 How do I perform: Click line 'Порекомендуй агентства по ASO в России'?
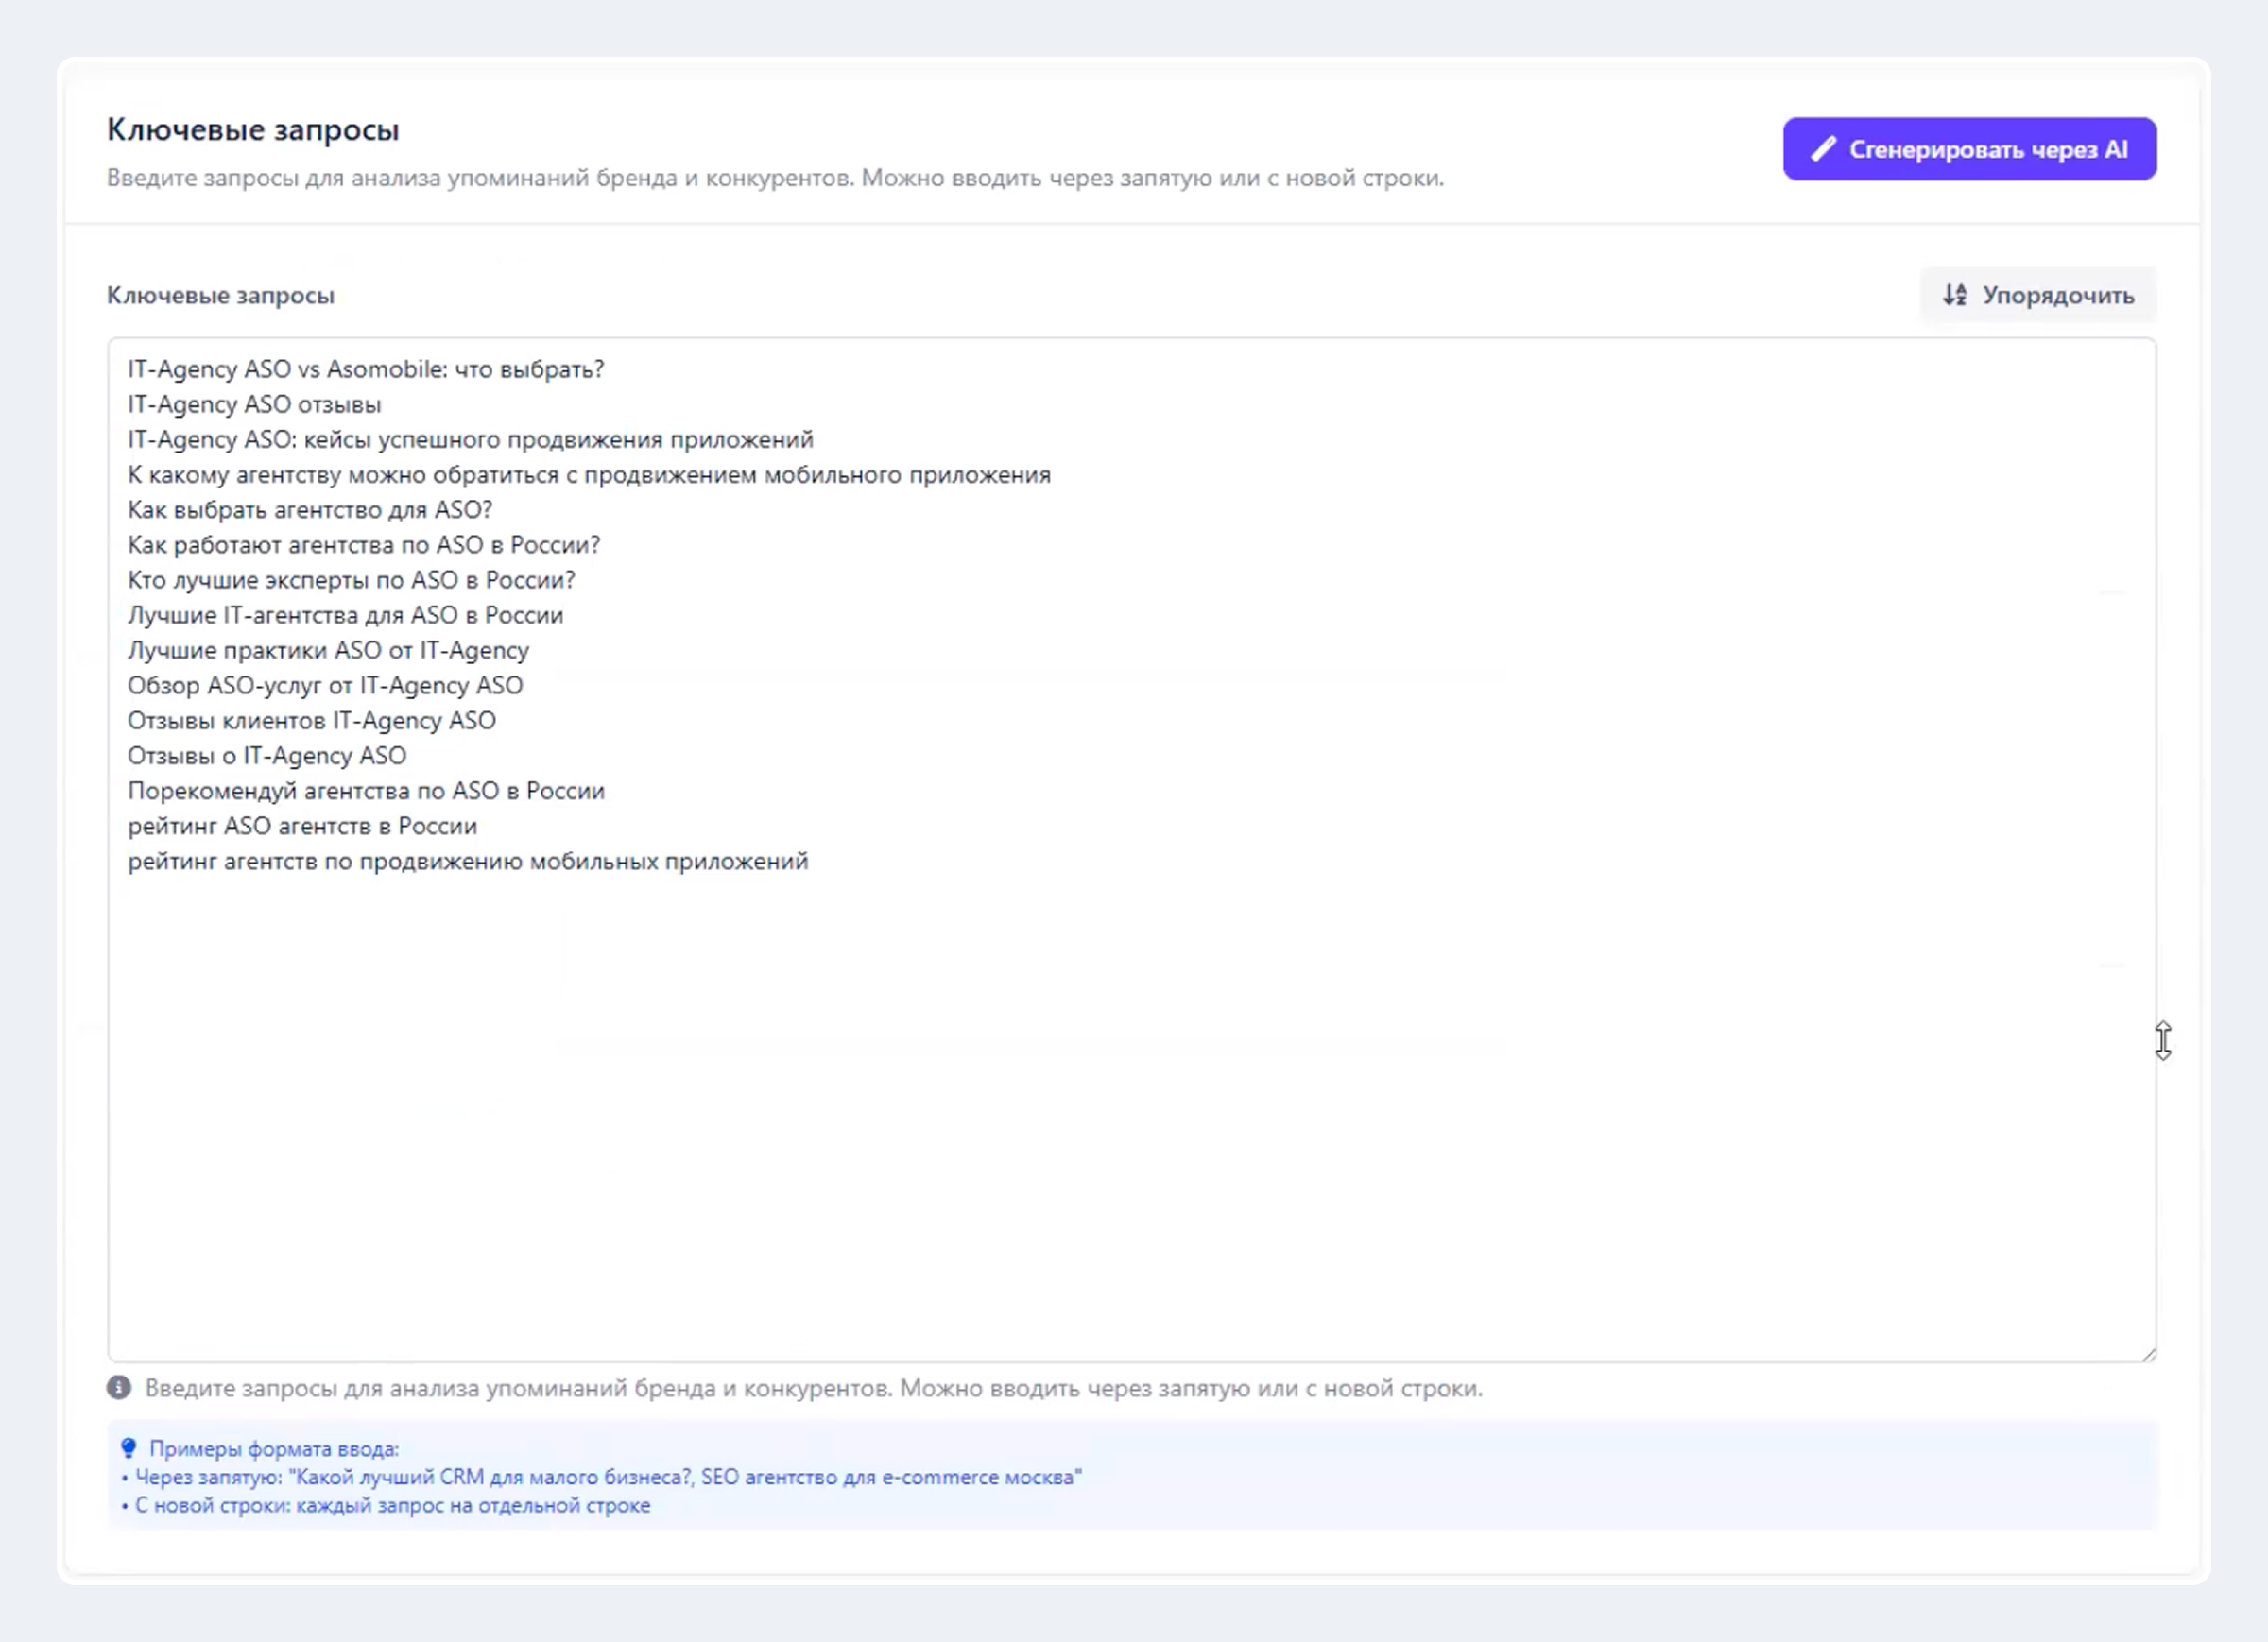(366, 791)
